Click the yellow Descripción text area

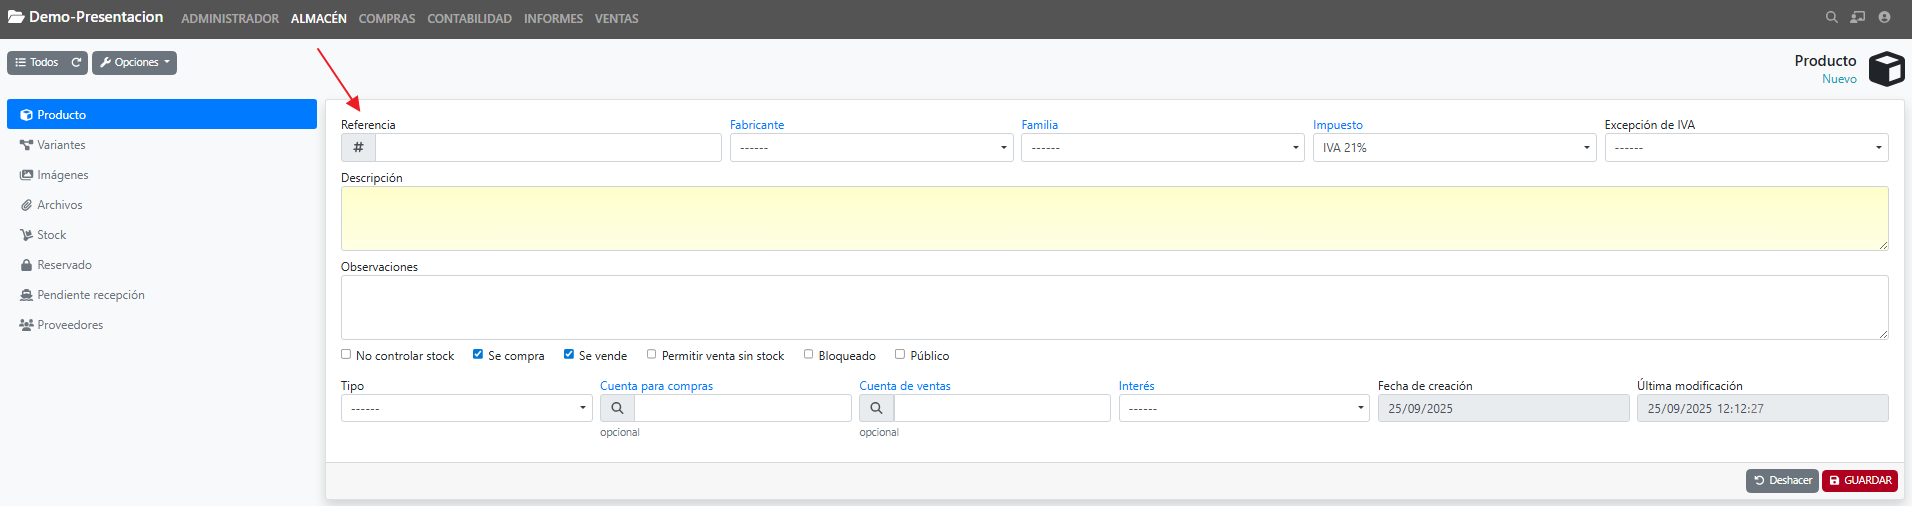tap(1114, 218)
